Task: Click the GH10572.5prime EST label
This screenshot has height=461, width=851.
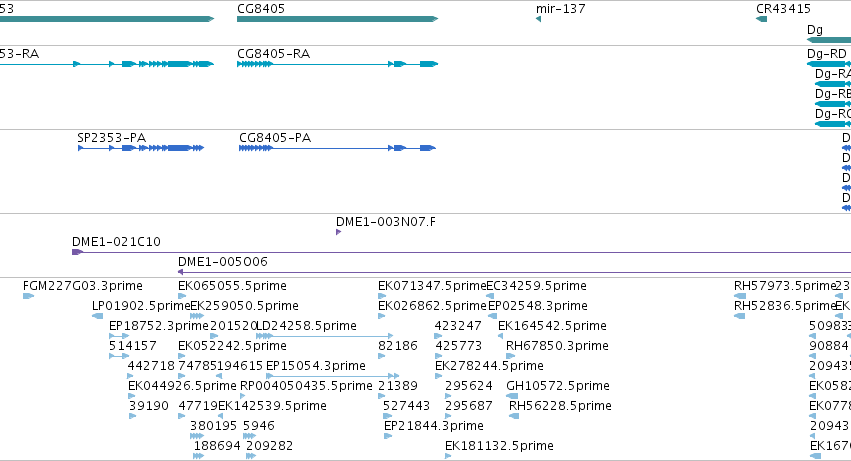Action: (558, 386)
